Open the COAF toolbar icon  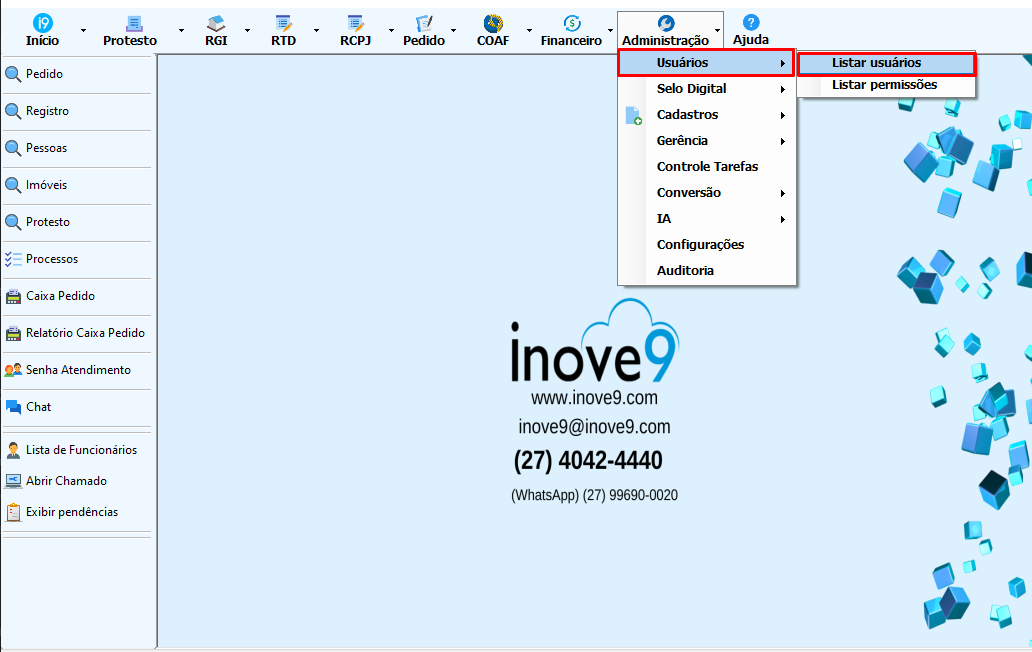(x=492, y=23)
